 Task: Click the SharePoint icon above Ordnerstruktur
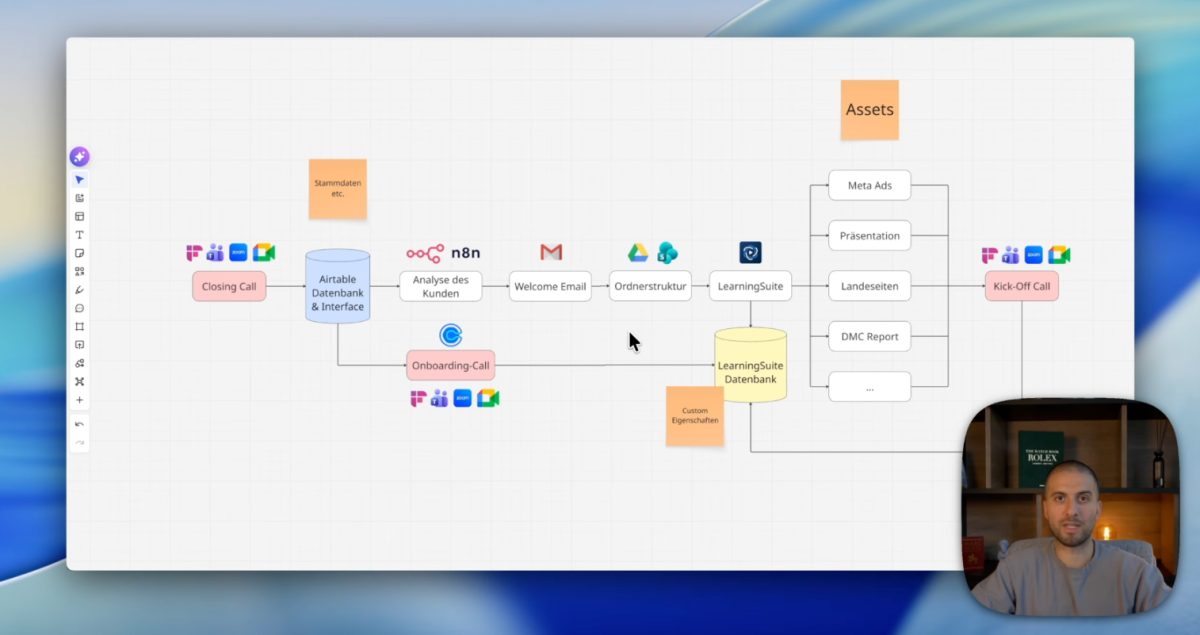667,253
